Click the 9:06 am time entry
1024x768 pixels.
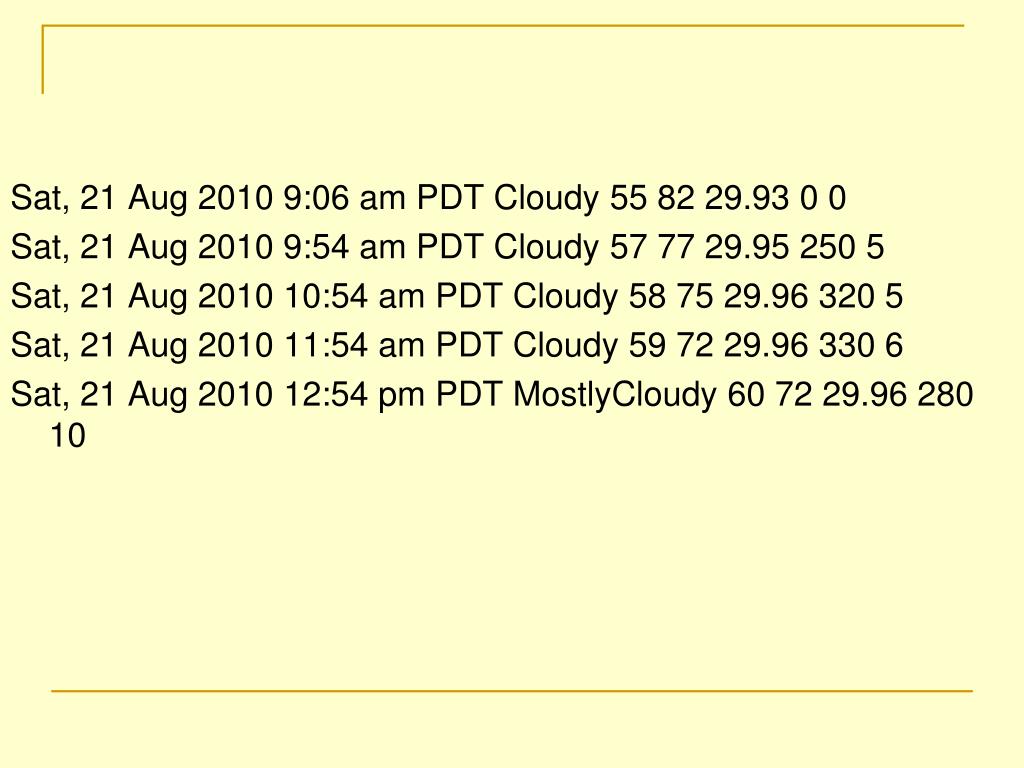pos(344,197)
